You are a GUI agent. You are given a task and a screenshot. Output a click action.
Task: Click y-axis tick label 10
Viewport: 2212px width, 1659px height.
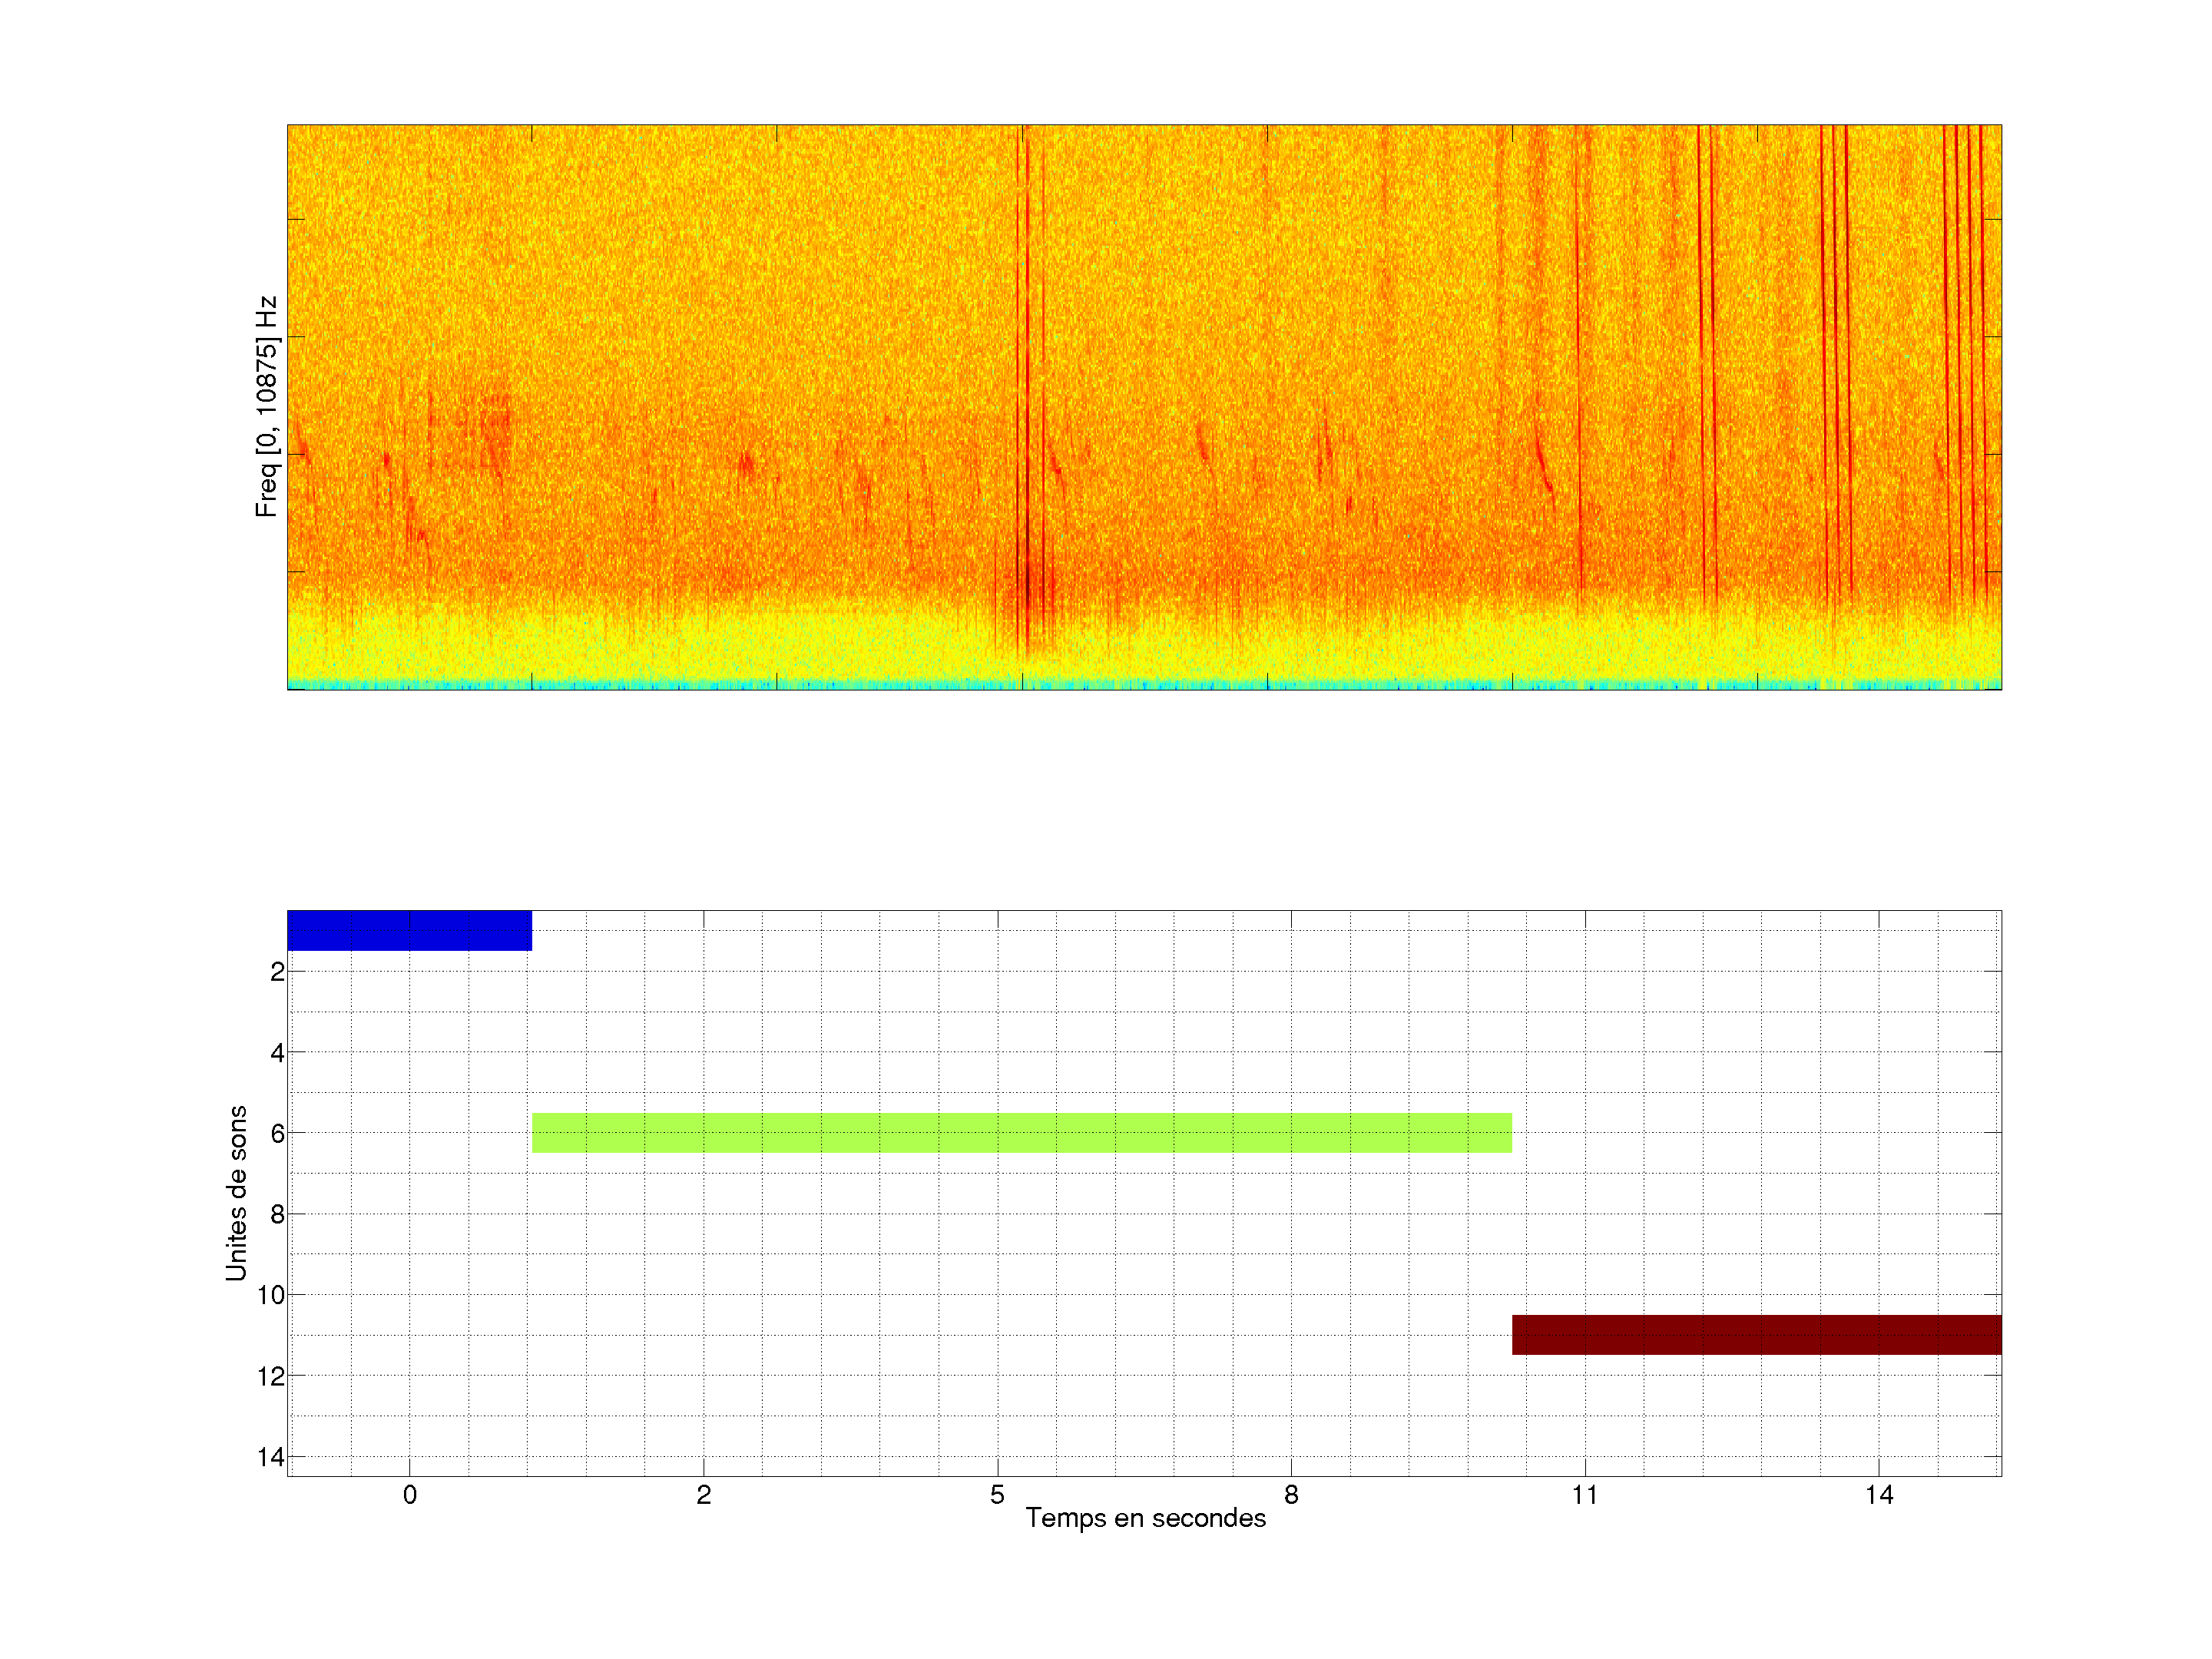coord(271,1296)
